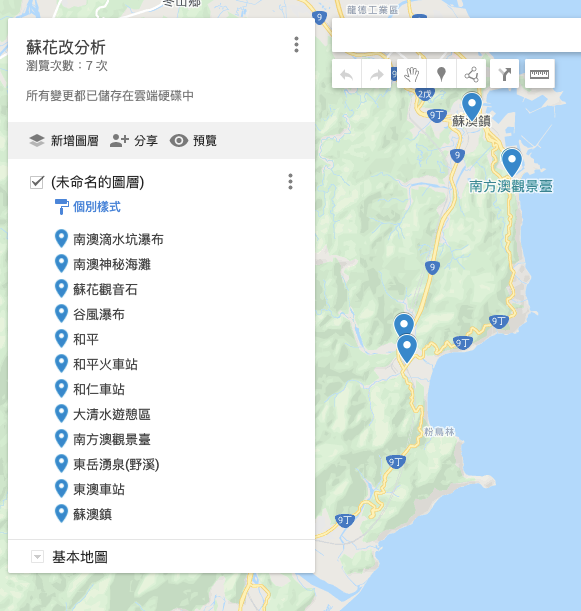The width and height of the screenshot is (581, 611).
Task: Click the 個別樣式 style link
Action: (x=97, y=207)
